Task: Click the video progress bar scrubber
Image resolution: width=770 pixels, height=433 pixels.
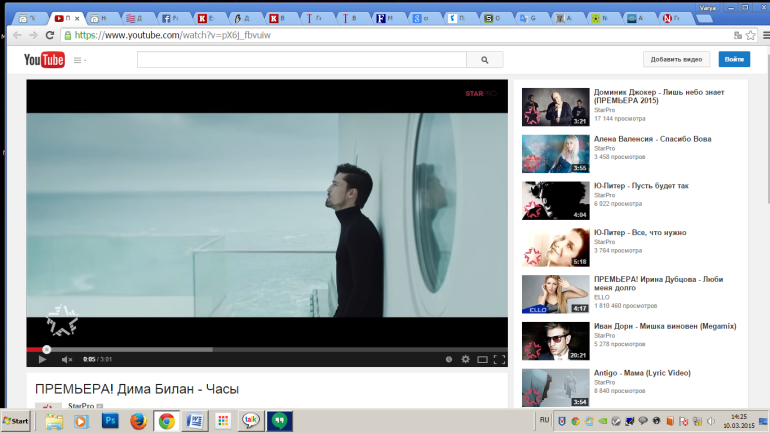Action: pos(47,350)
